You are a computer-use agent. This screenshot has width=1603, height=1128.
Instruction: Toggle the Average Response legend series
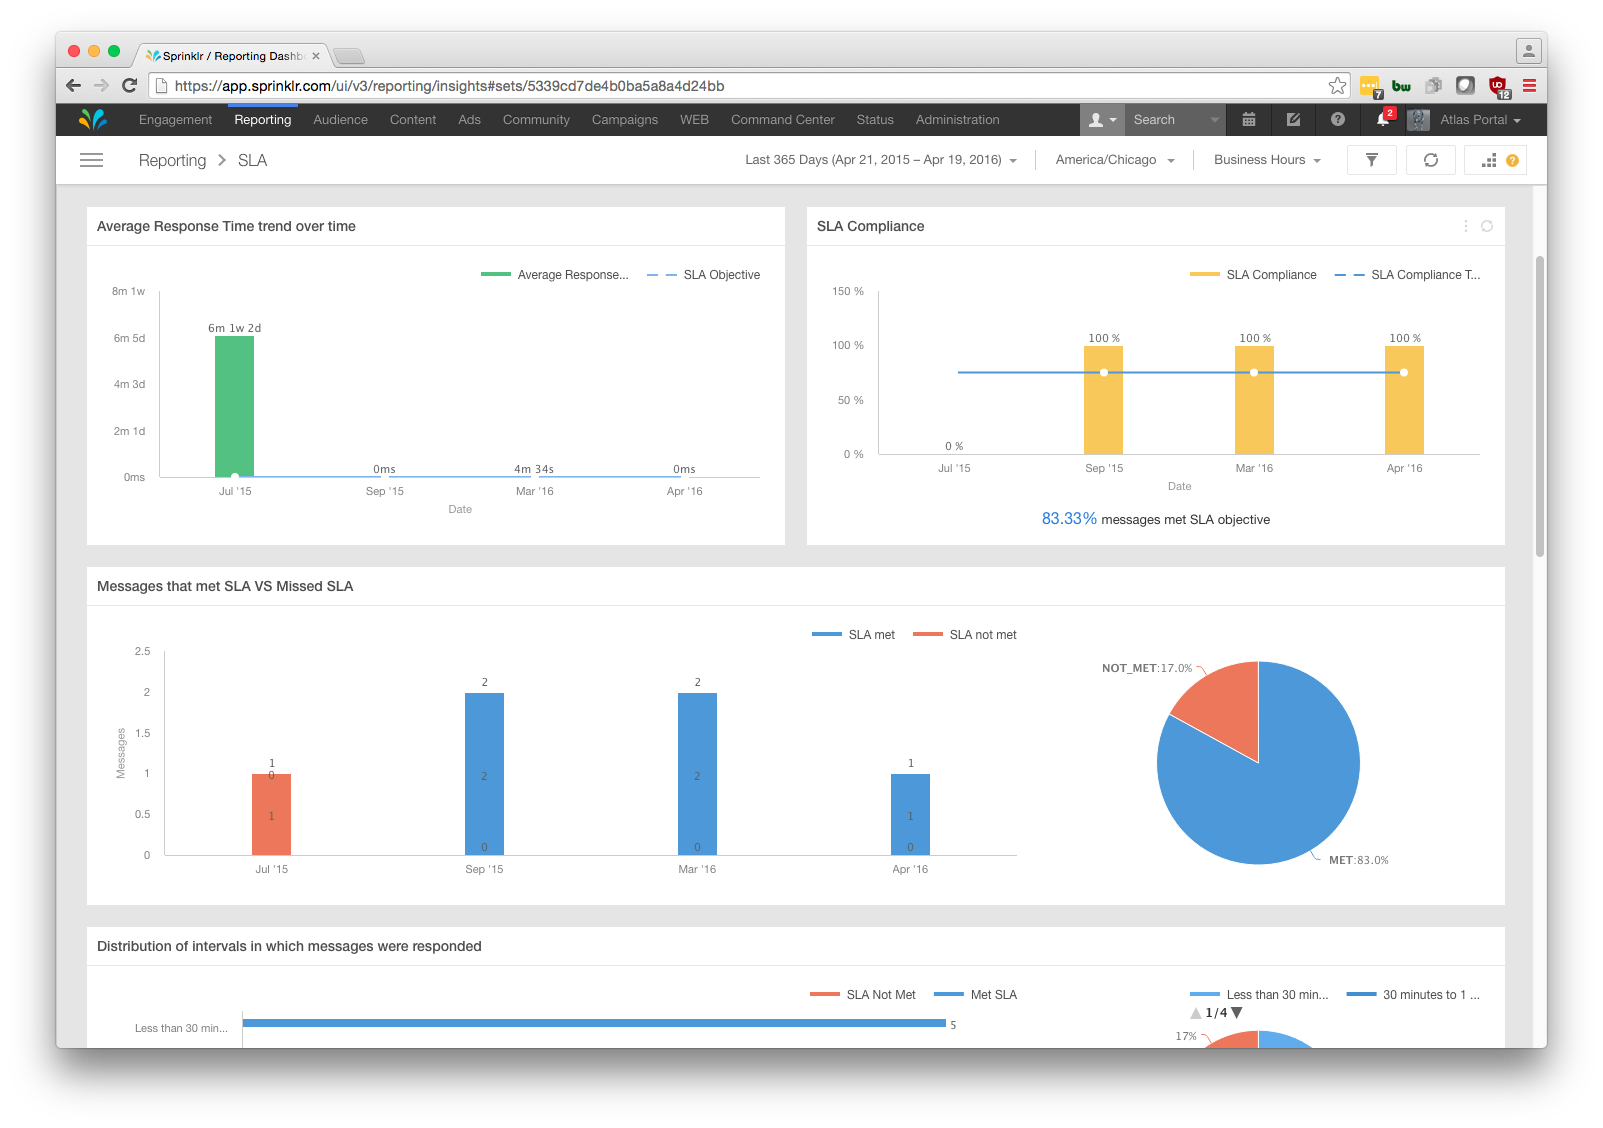555,275
